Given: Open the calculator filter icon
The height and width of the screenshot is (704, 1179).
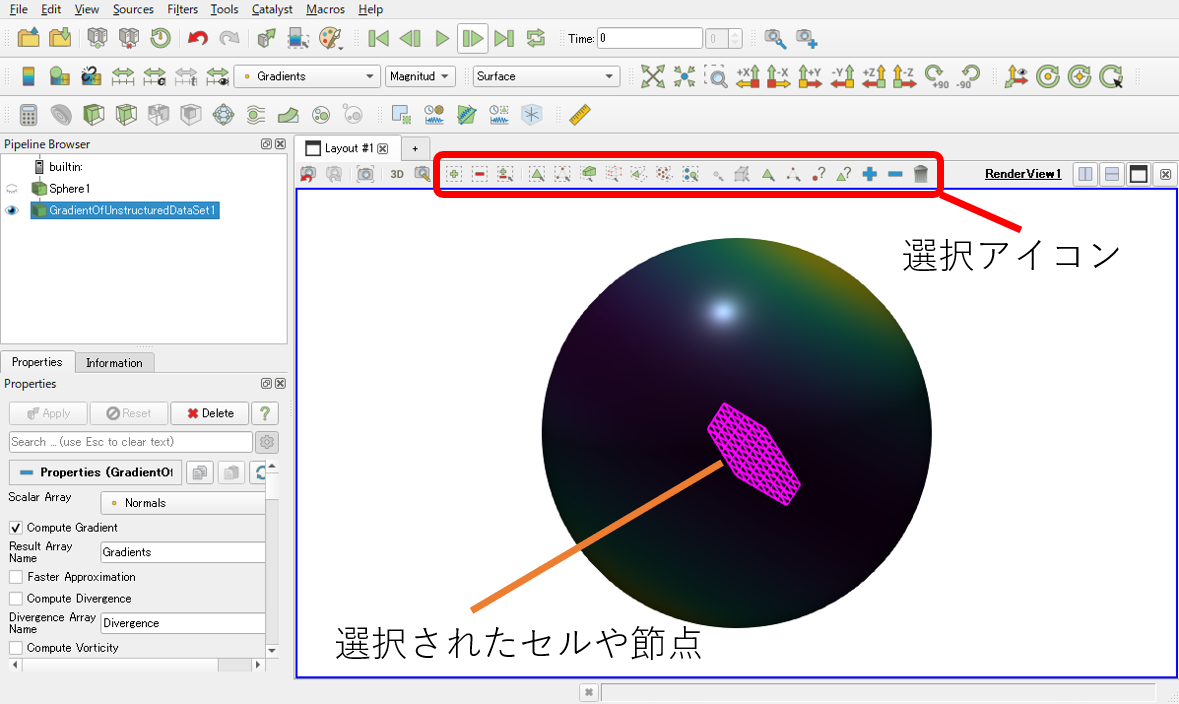Looking at the screenshot, I should tap(29, 114).
